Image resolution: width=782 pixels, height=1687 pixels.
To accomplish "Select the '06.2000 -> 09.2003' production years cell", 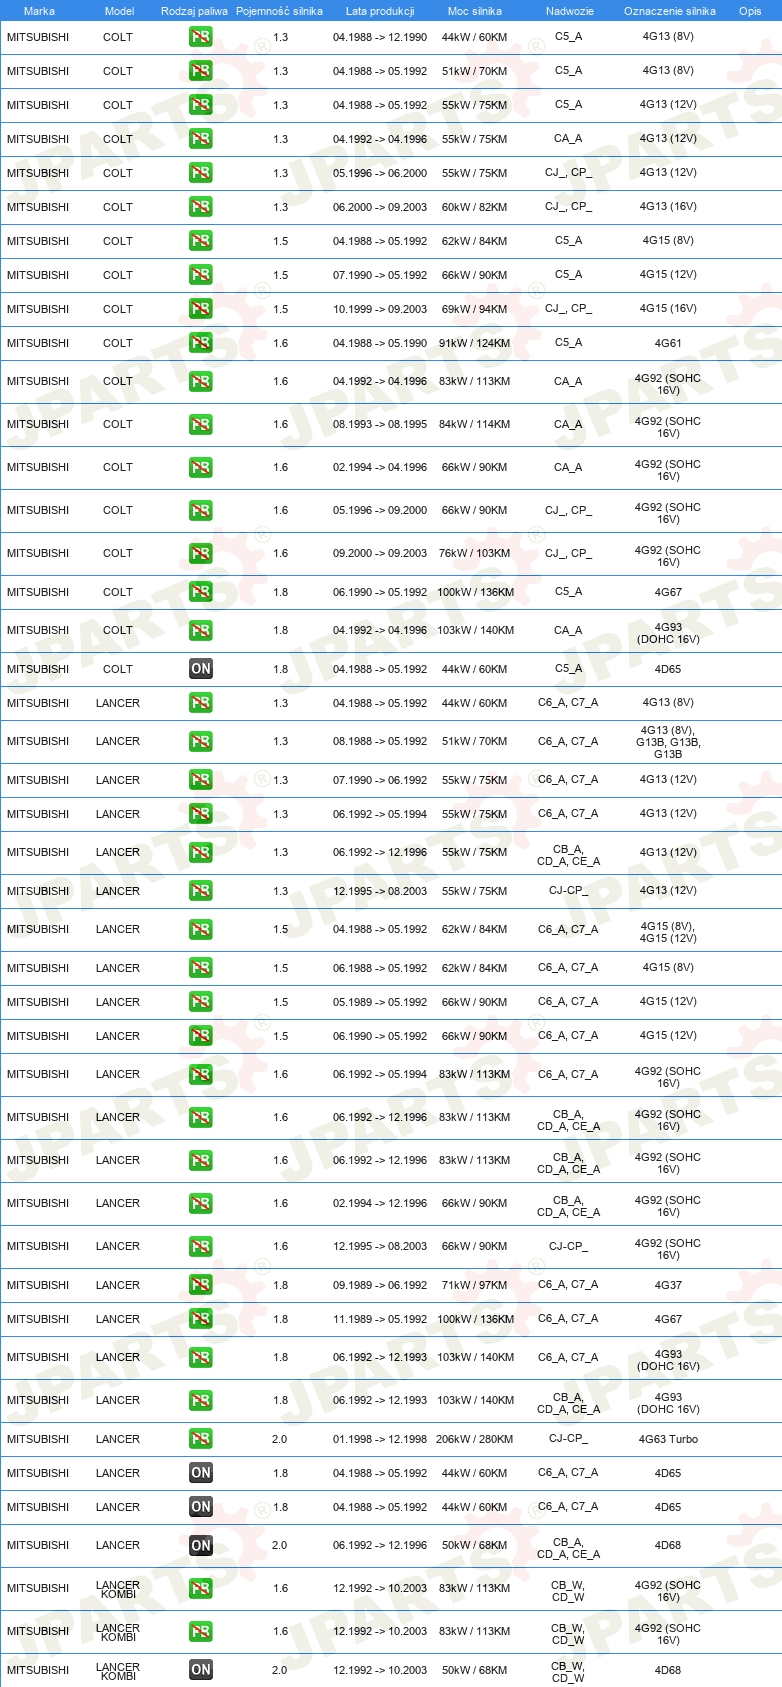I will point(380,207).
